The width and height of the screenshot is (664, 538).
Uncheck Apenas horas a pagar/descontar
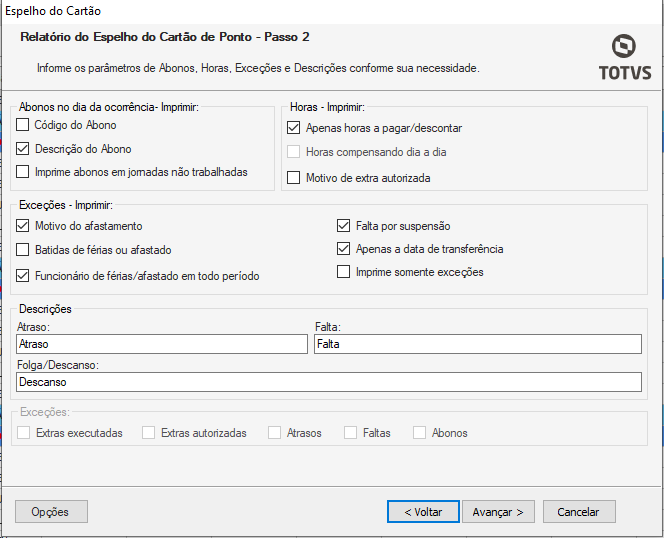pyautogui.click(x=294, y=128)
